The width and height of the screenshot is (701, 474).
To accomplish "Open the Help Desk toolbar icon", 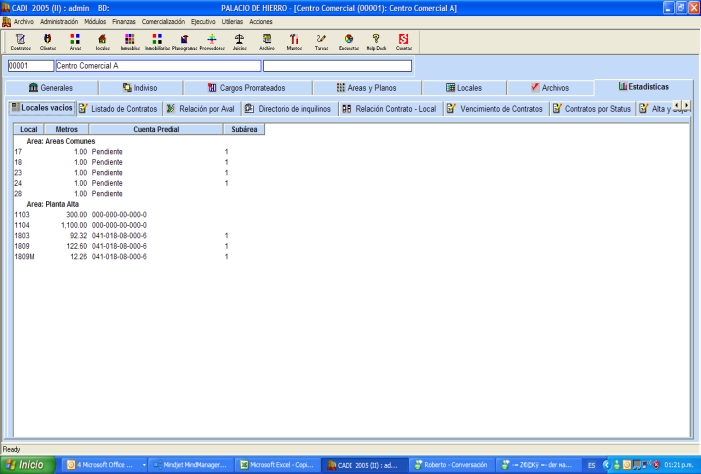I will pyautogui.click(x=376, y=40).
